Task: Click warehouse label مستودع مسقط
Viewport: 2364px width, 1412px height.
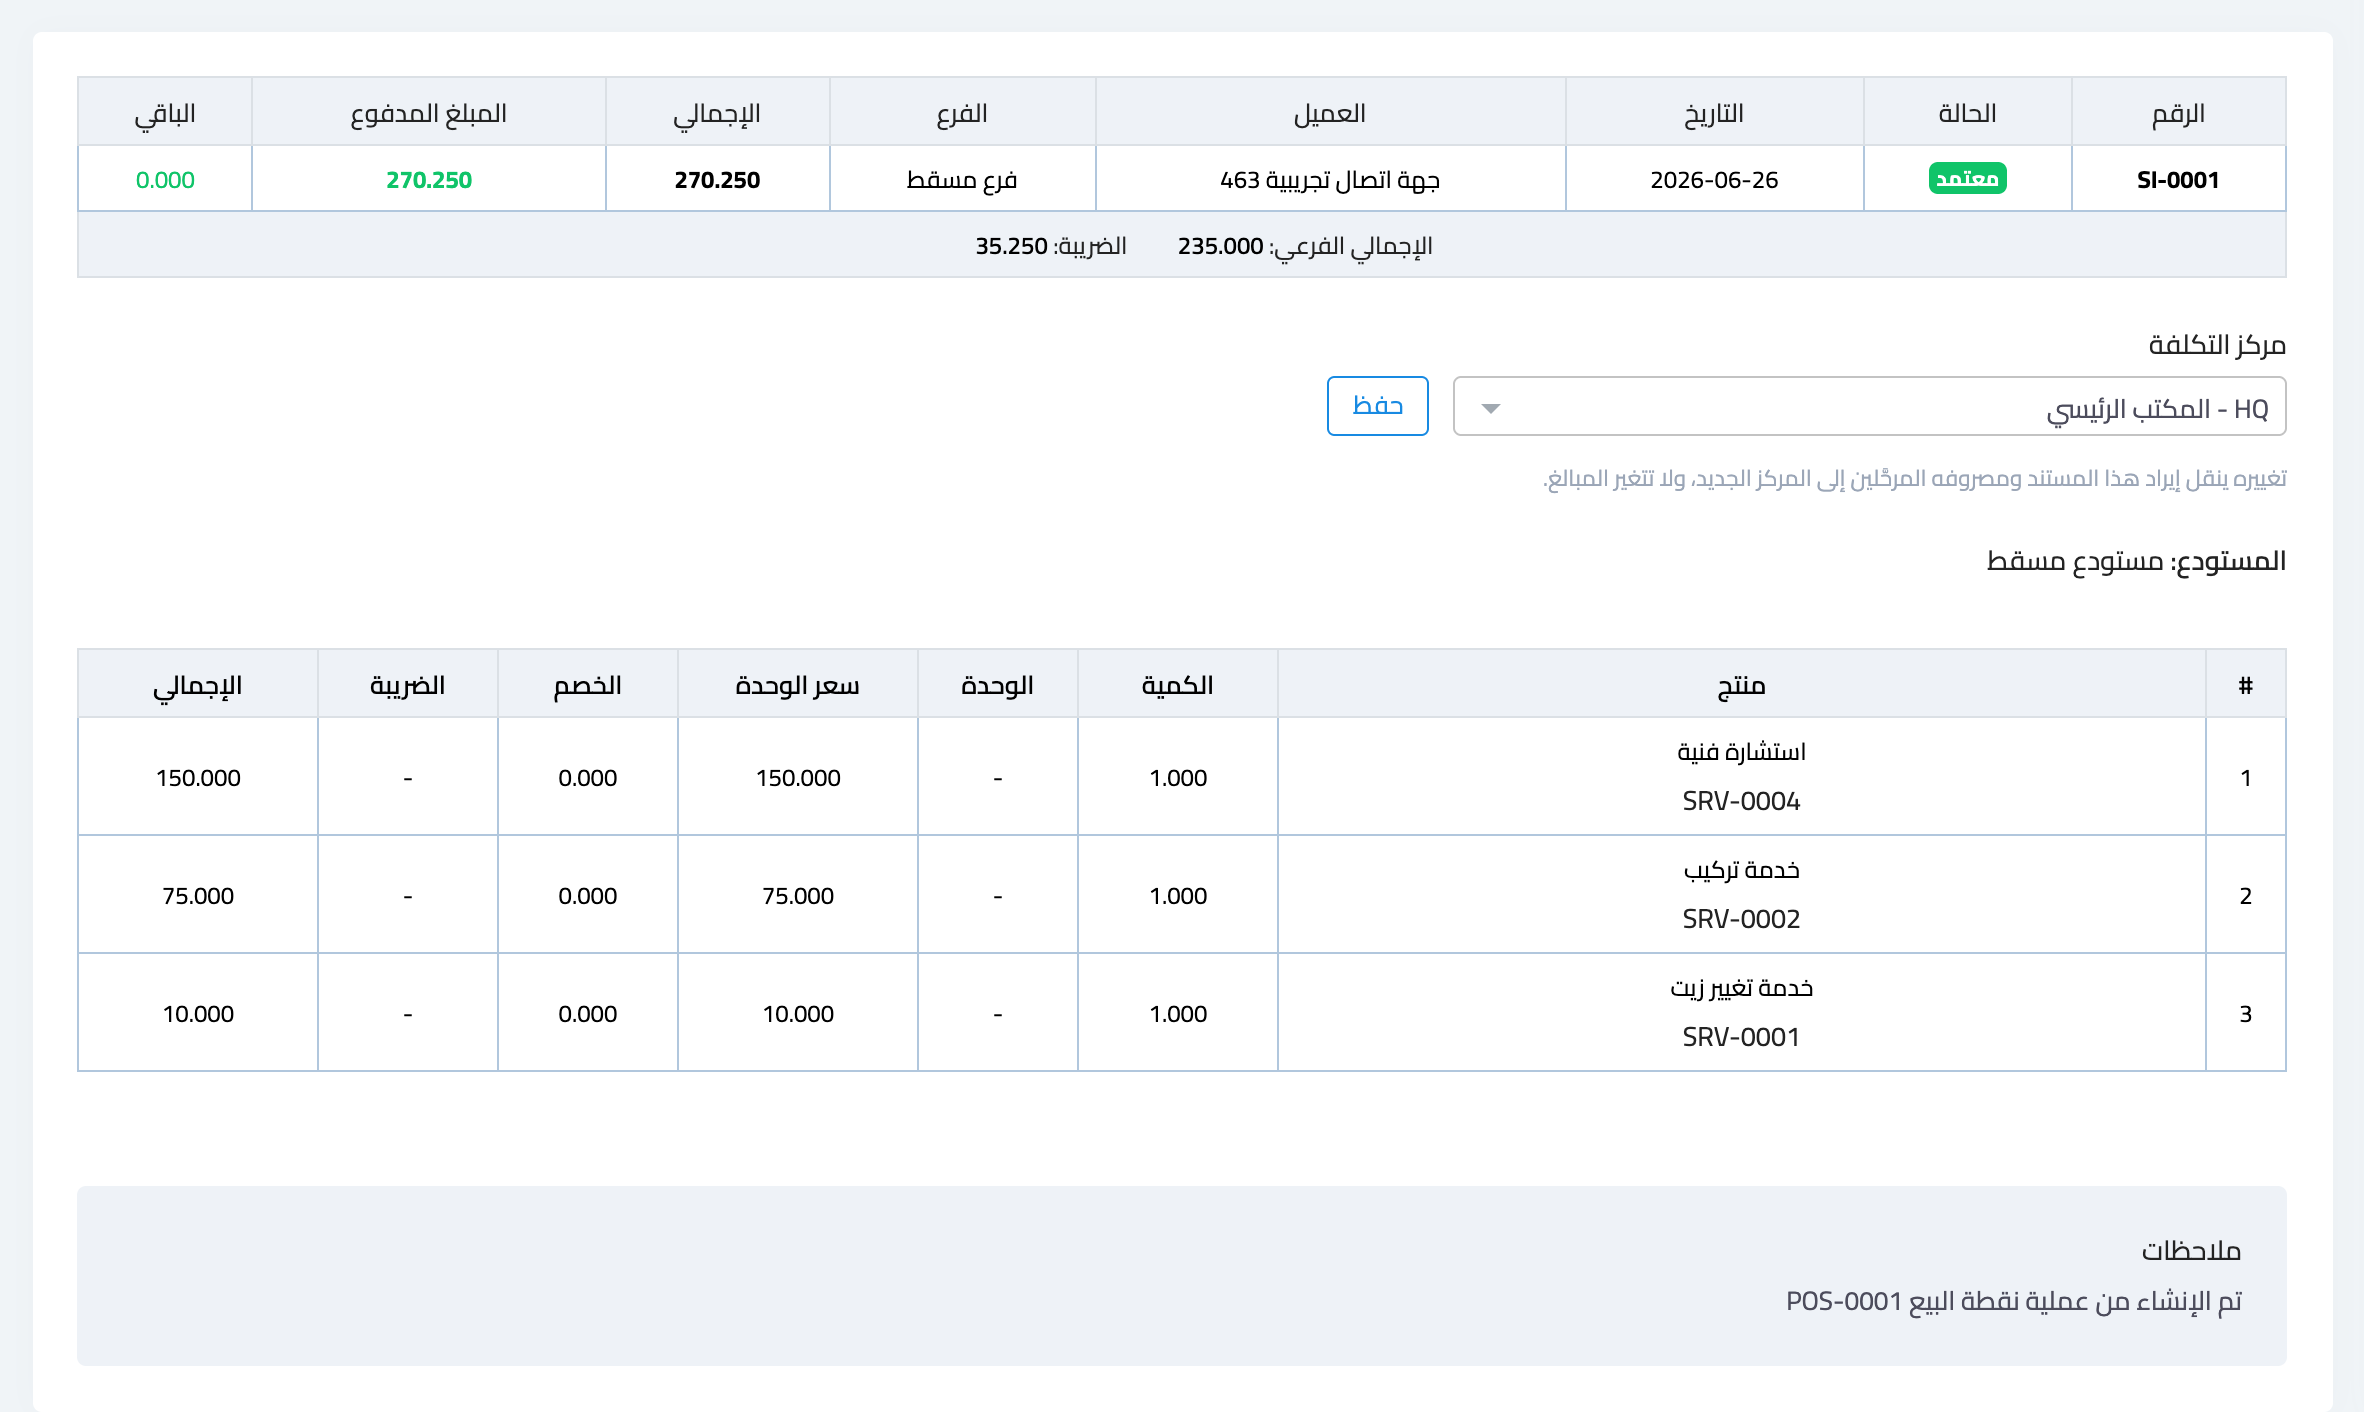Action: (2075, 561)
